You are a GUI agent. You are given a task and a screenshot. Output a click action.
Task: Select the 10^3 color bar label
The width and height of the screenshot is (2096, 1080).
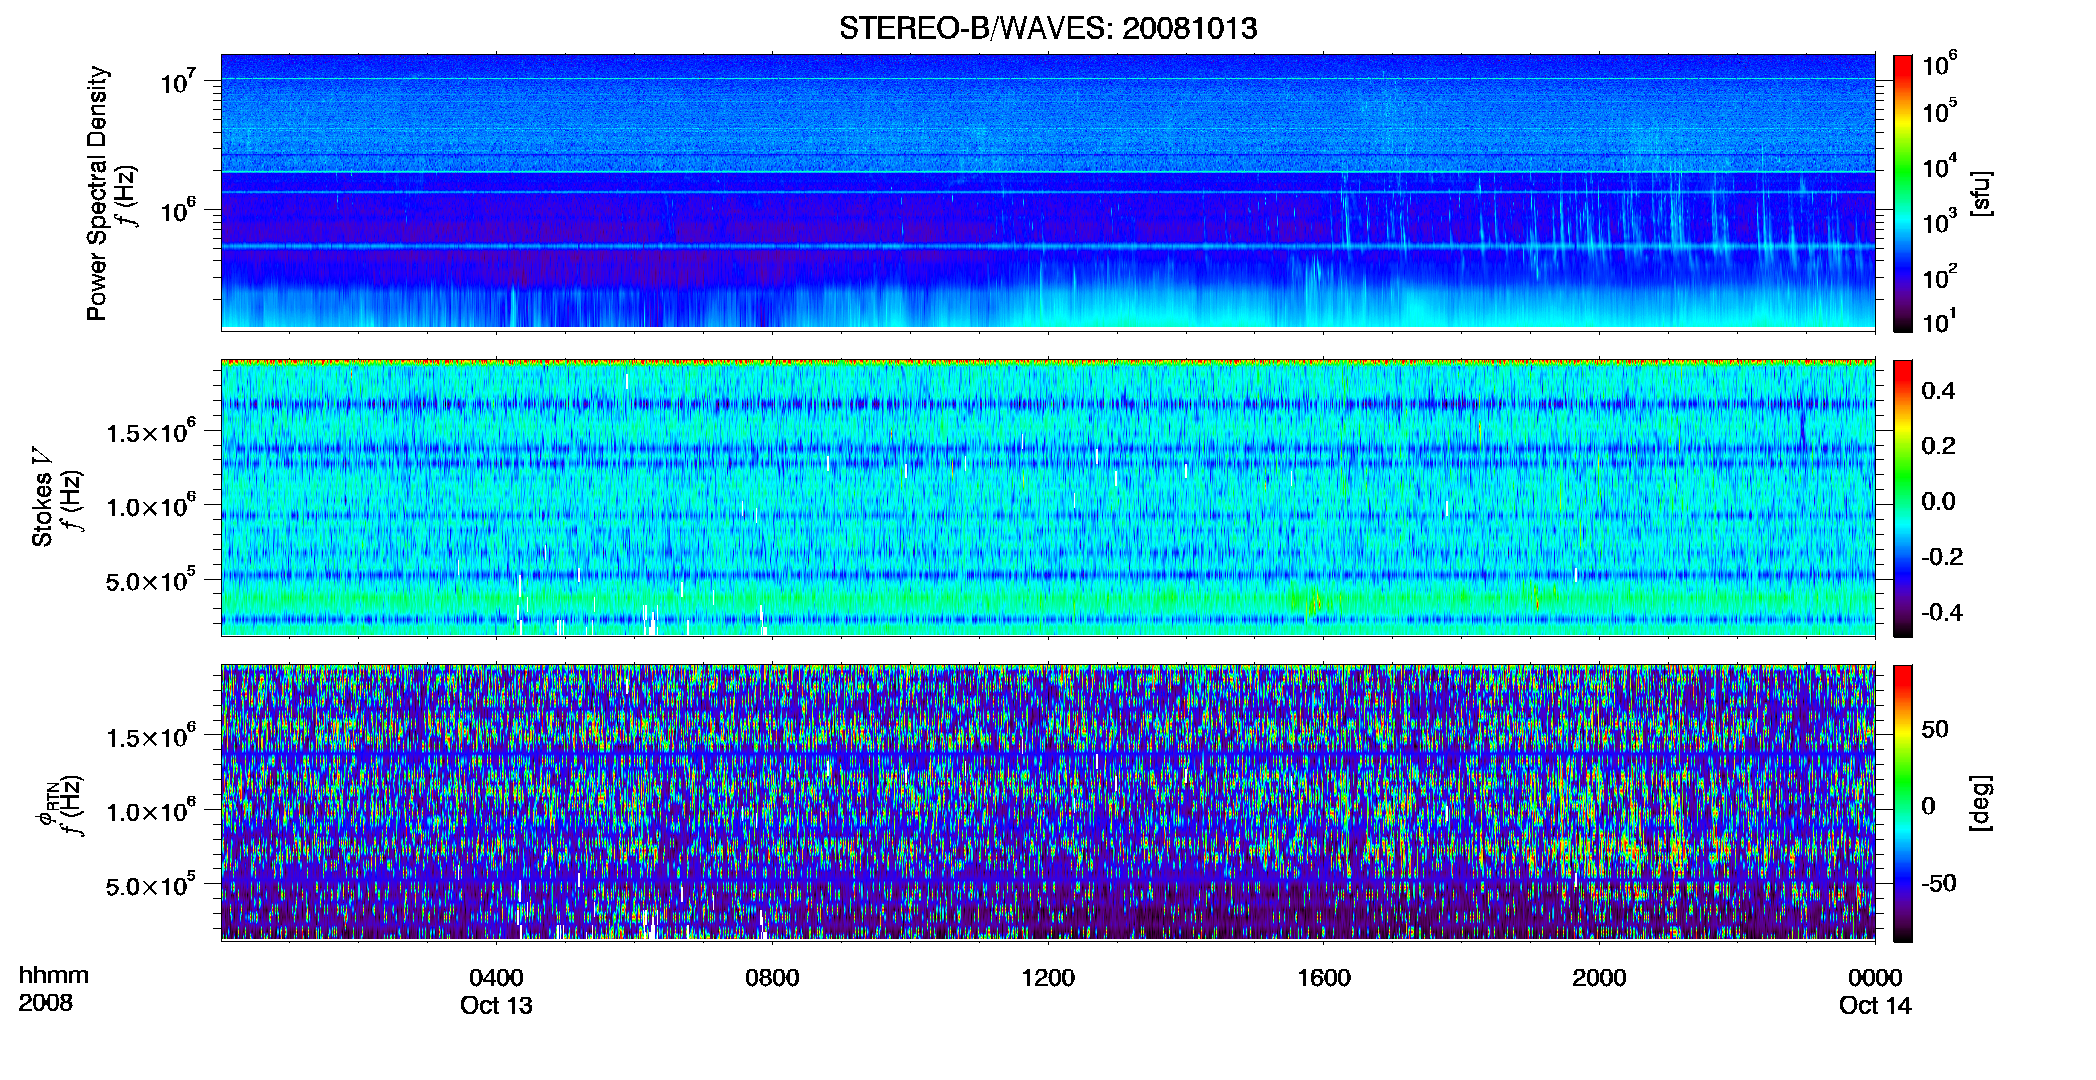(x=1939, y=221)
